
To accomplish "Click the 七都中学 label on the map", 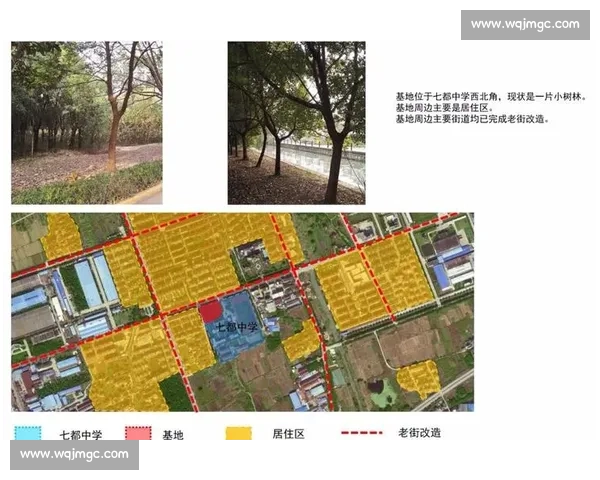I will pyautogui.click(x=237, y=327).
